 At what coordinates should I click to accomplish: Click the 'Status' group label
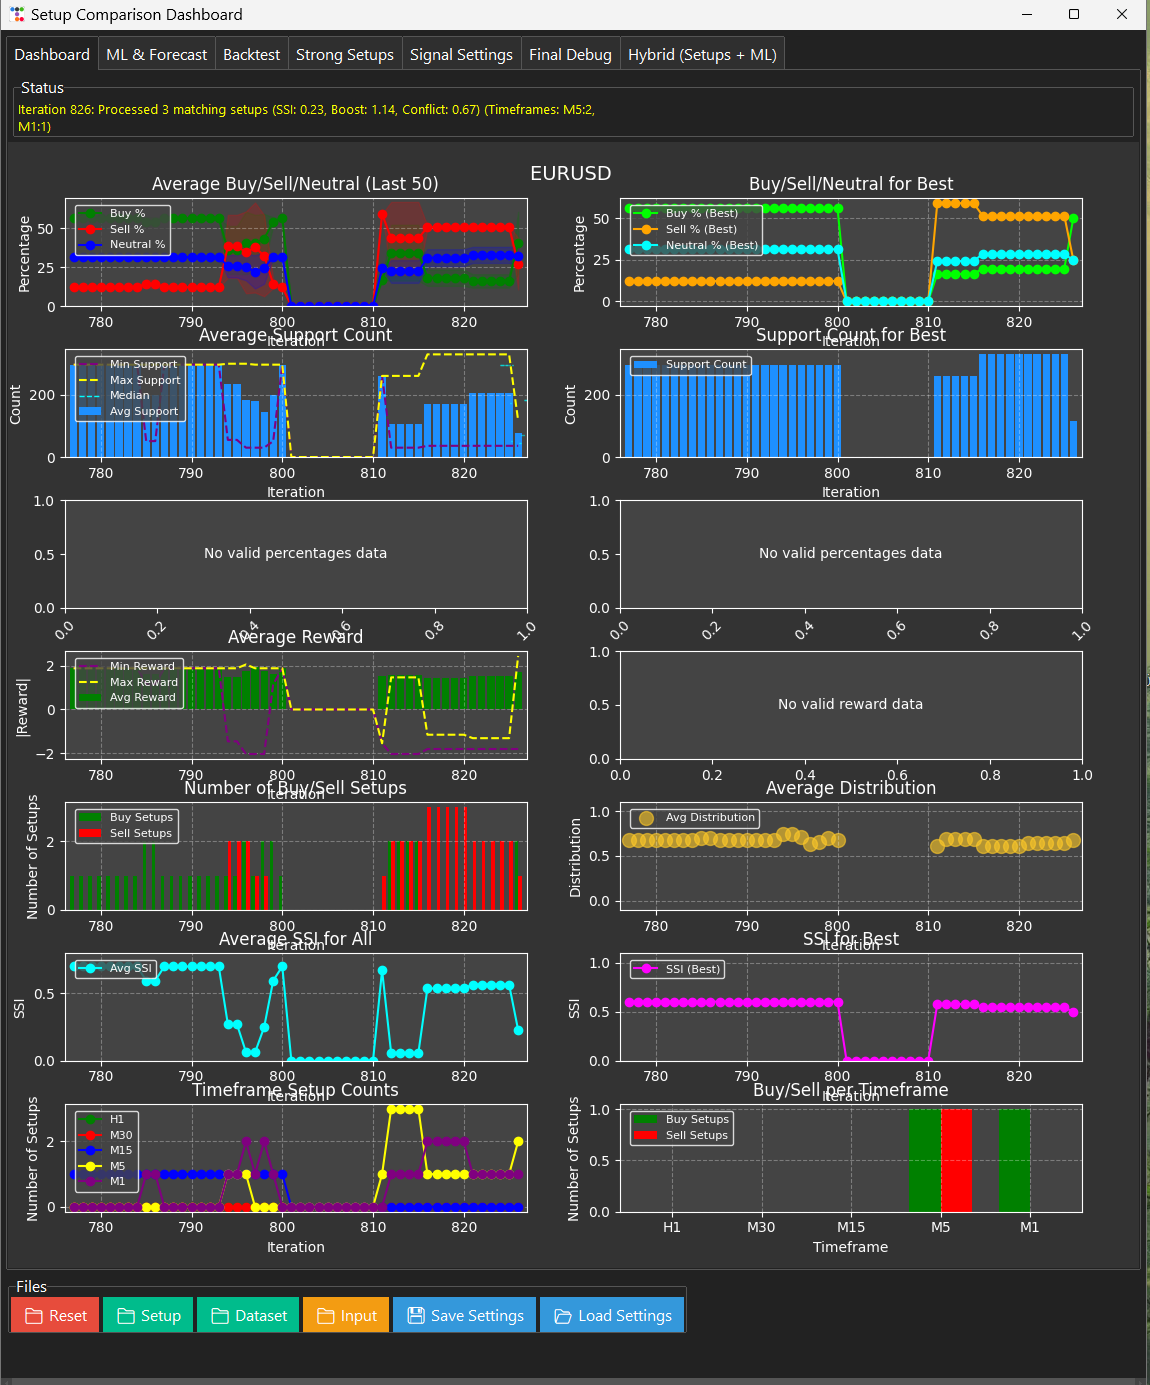click(x=42, y=88)
